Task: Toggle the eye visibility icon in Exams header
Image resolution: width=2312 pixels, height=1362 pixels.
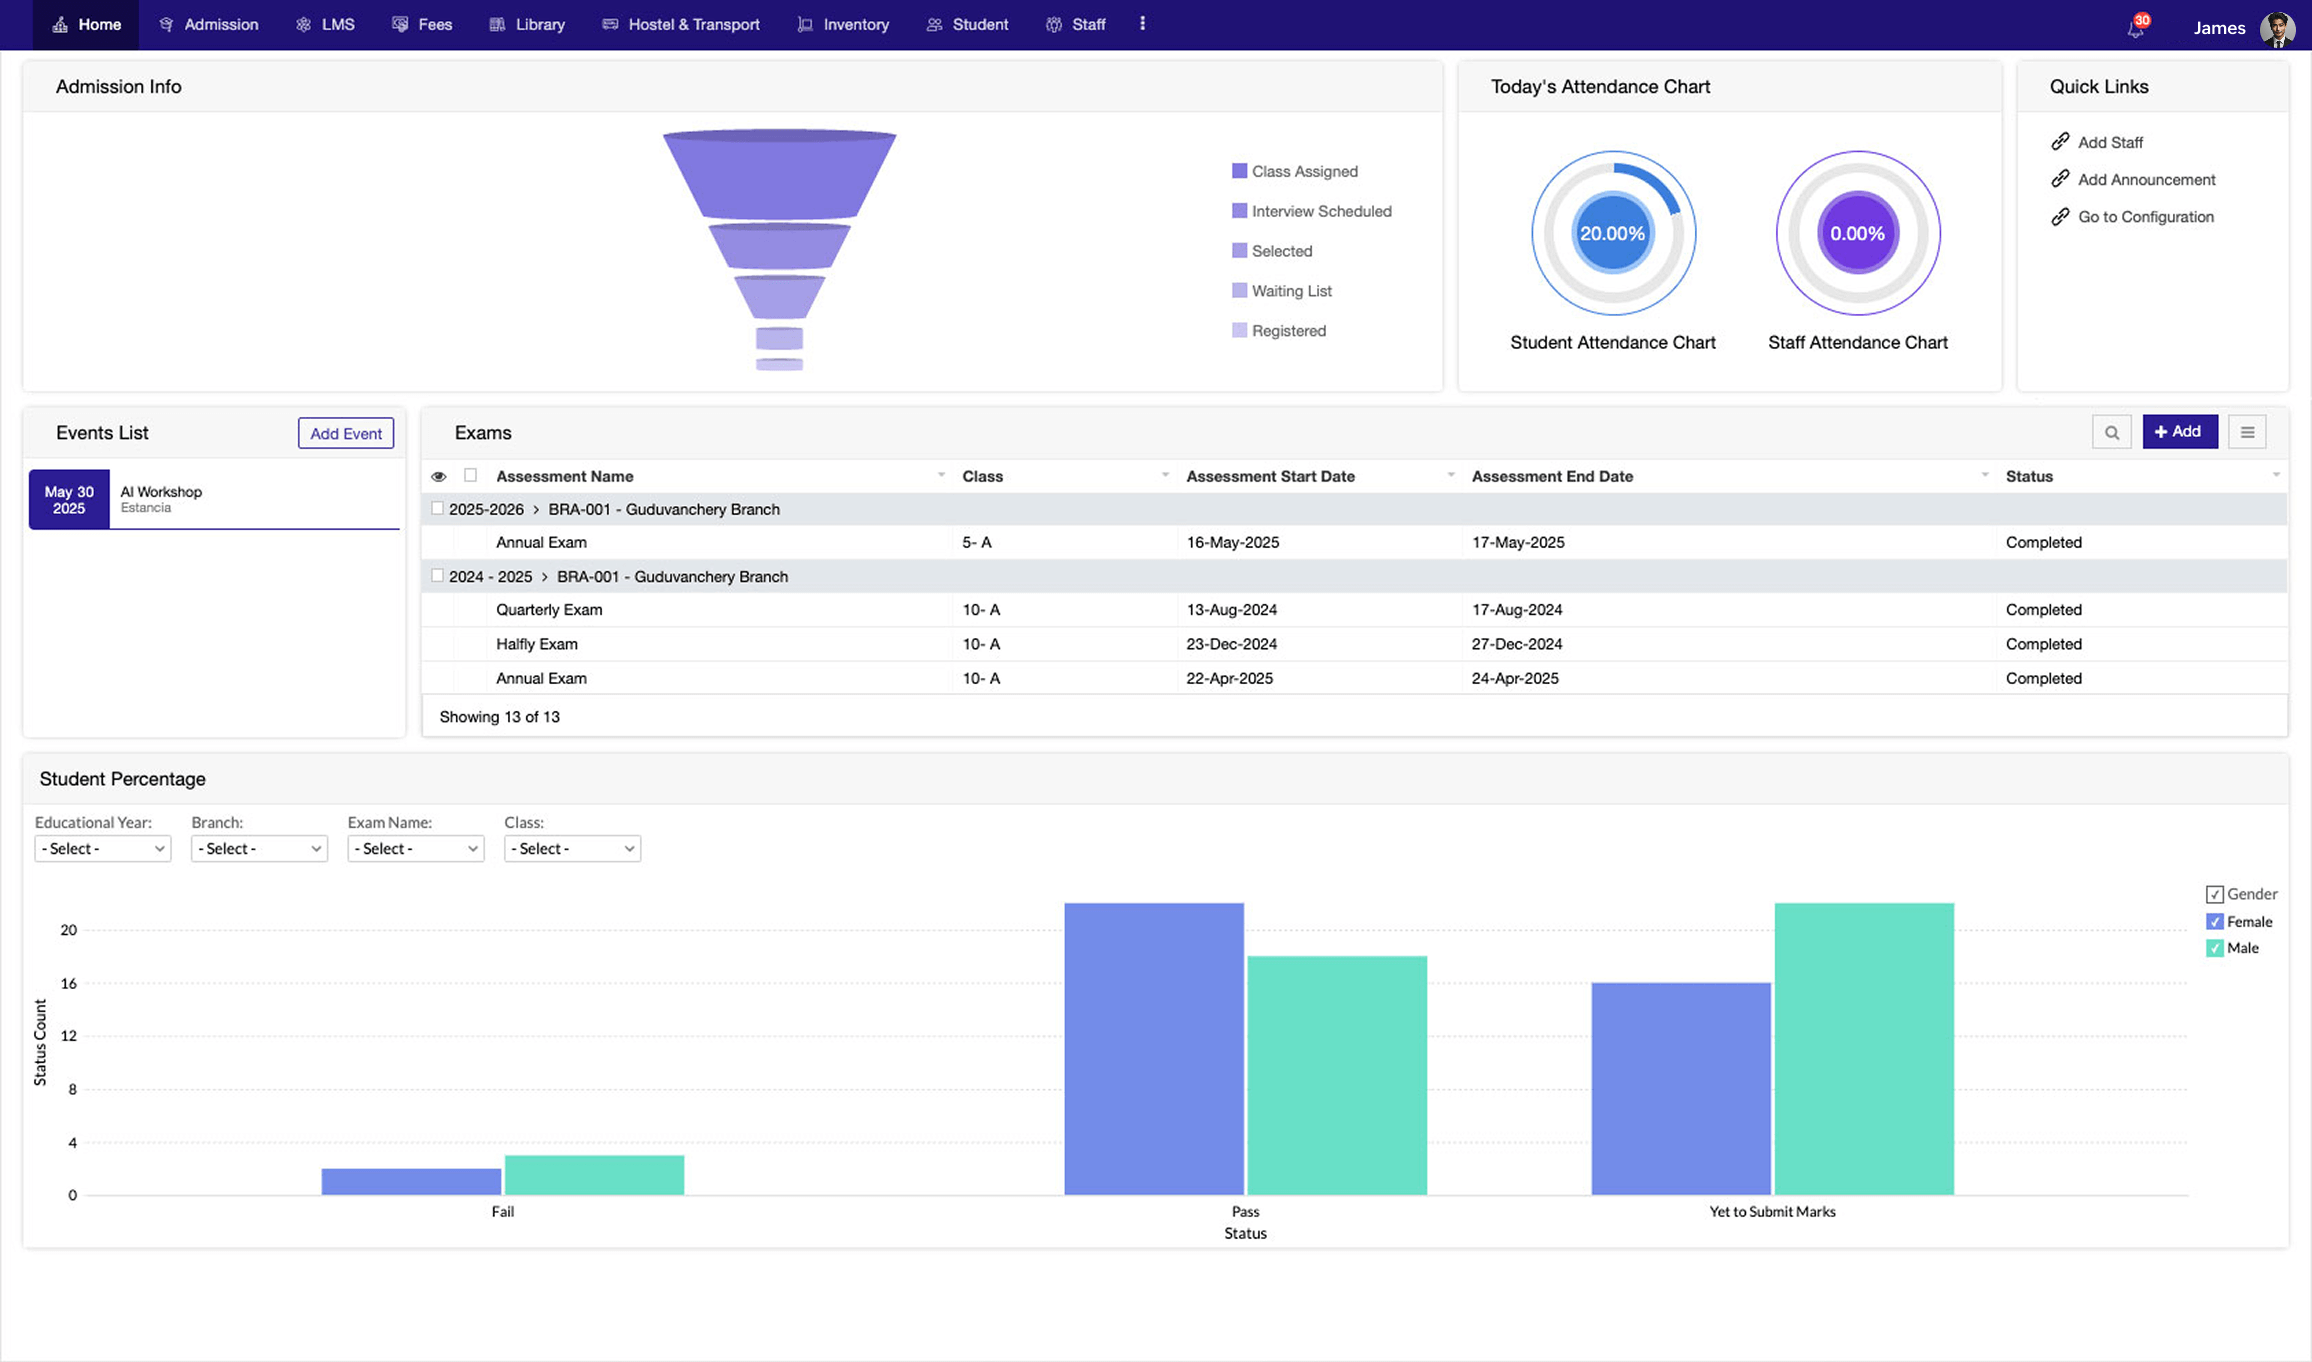Action: (x=439, y=476)
